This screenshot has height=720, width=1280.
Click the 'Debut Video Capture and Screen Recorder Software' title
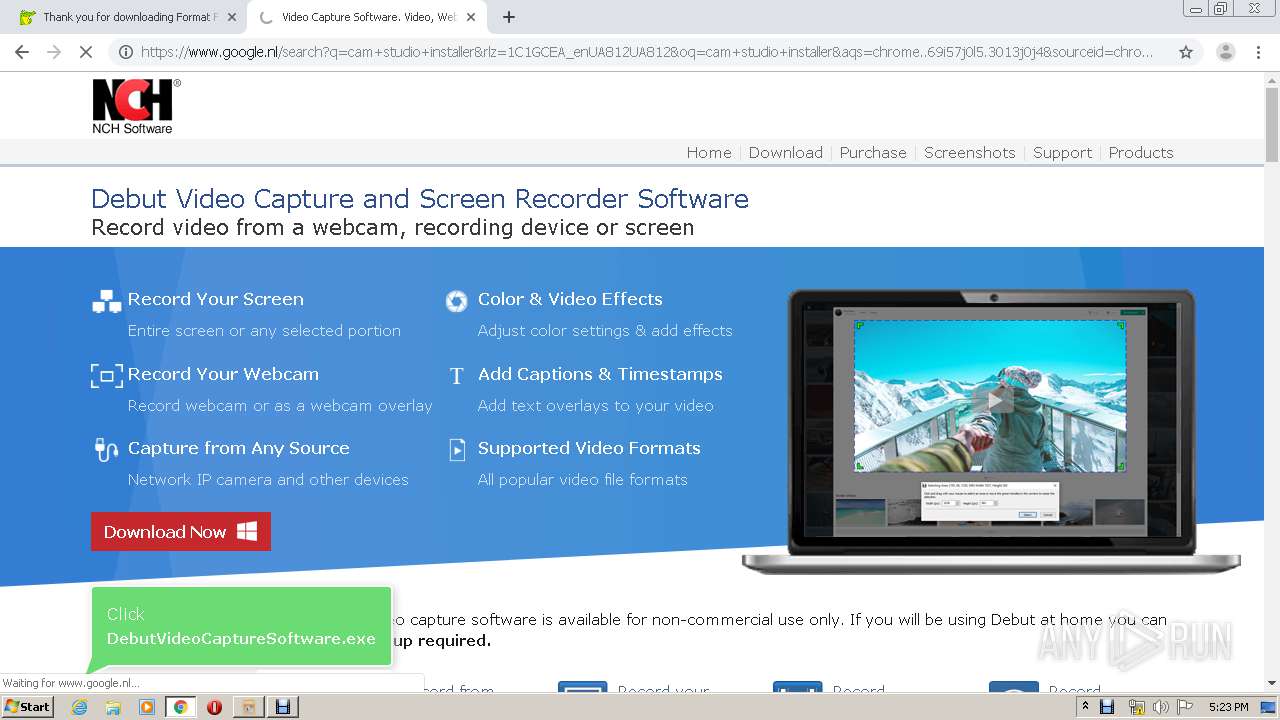click(420, 198)
